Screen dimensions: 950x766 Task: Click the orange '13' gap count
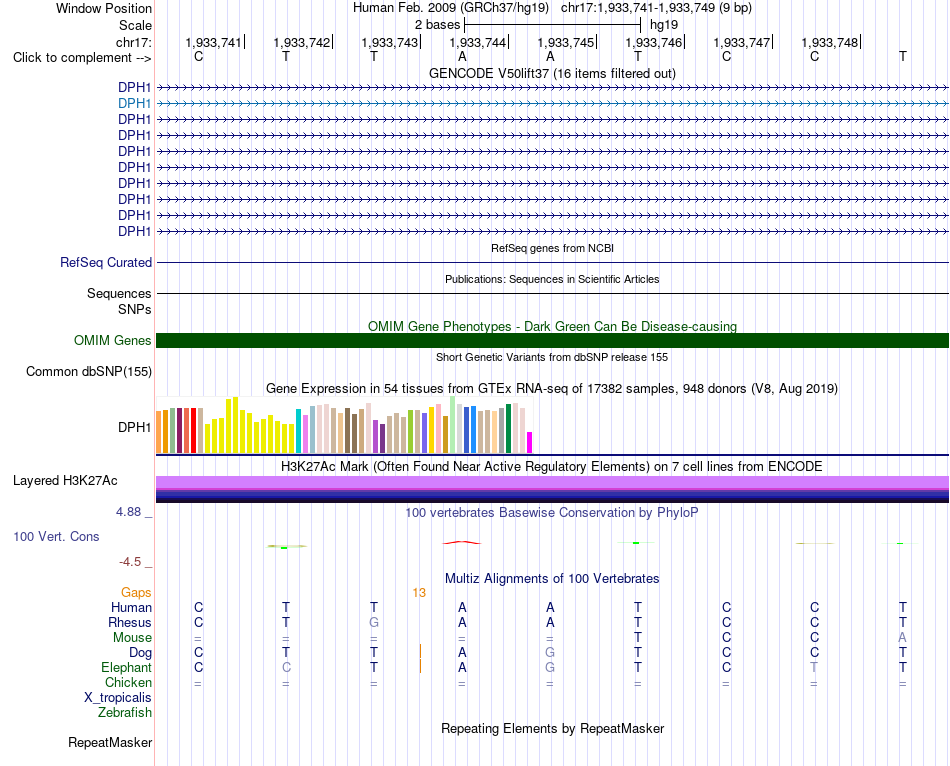click(419, 593)
